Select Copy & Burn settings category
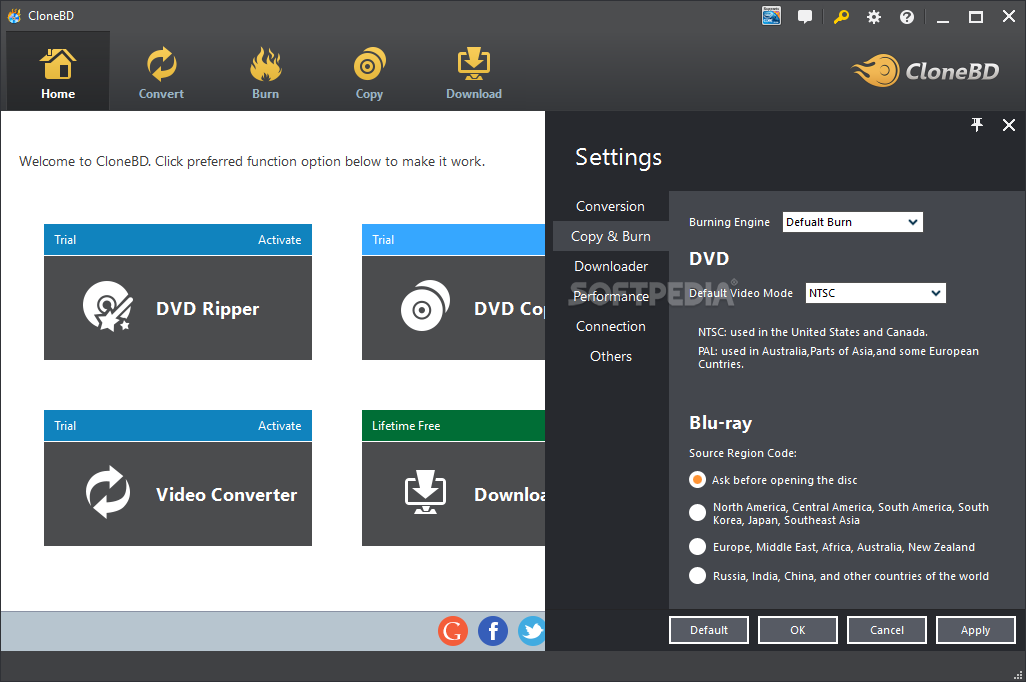 coord(610,236)
